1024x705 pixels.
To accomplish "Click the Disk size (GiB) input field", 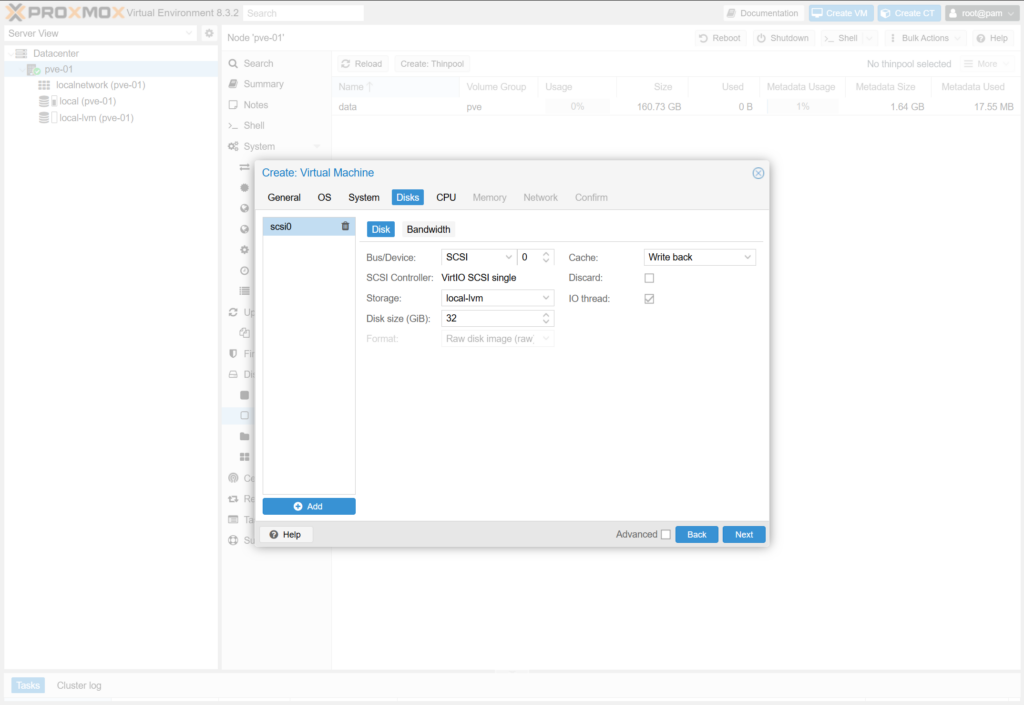I will (x=490, y=319).
